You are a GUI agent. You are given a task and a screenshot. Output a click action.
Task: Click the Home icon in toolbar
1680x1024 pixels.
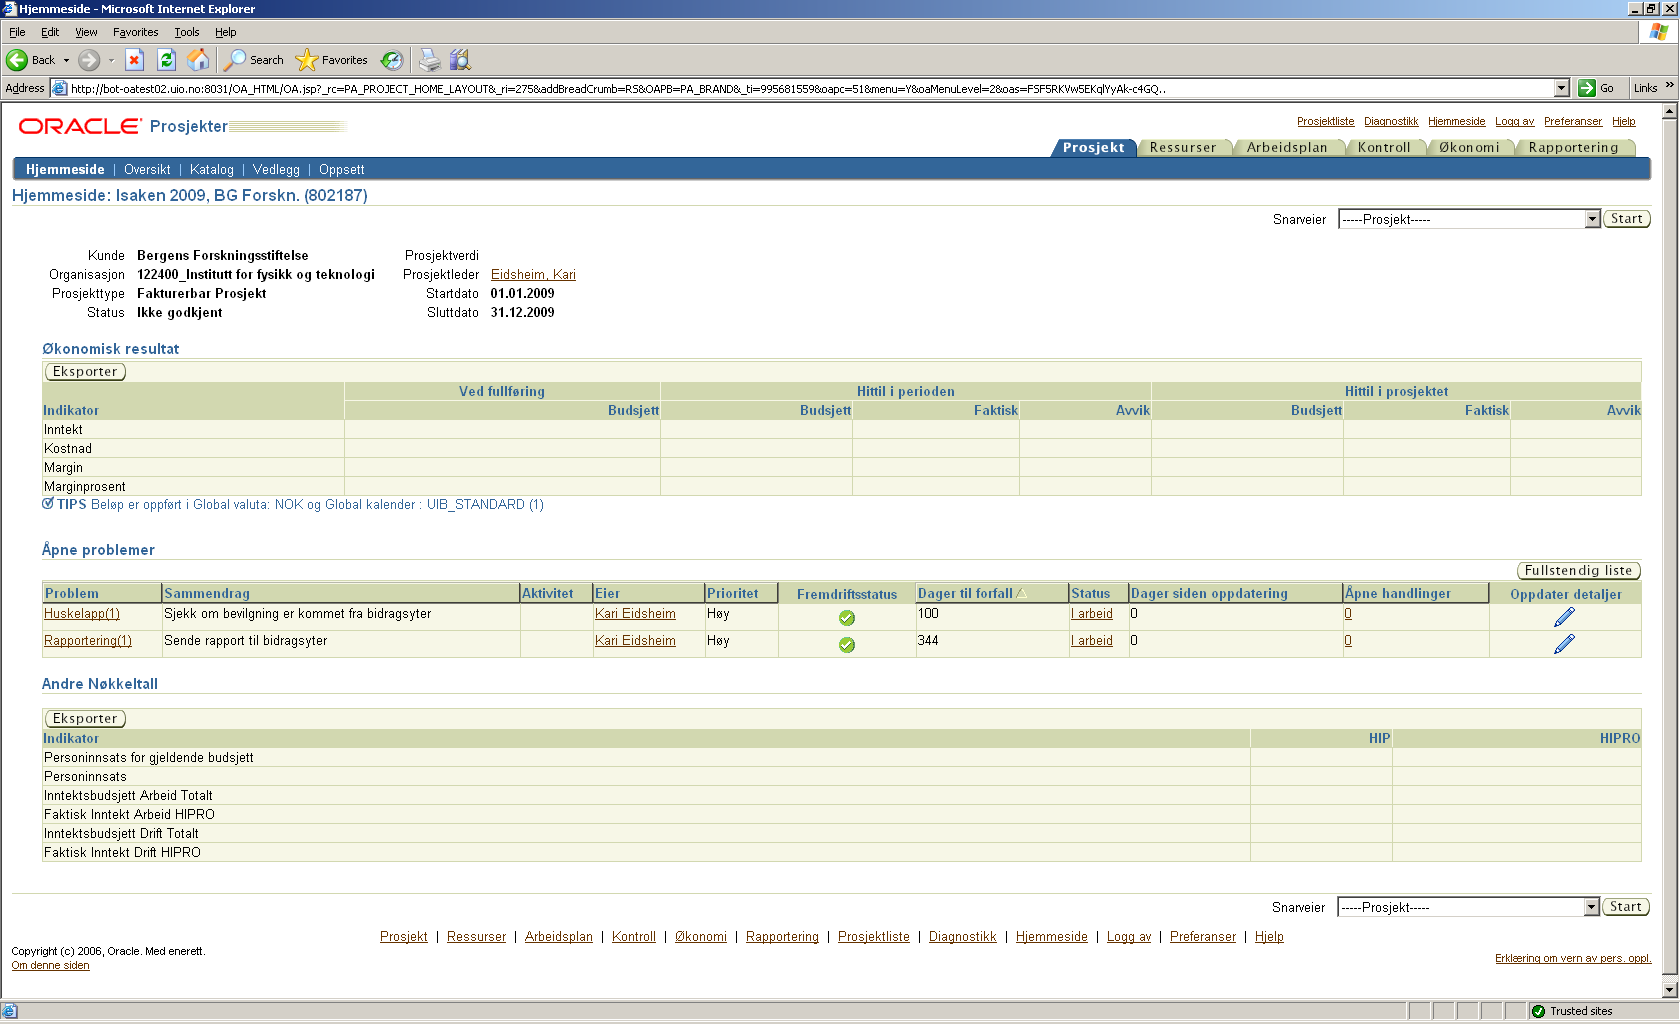(199, 60)
